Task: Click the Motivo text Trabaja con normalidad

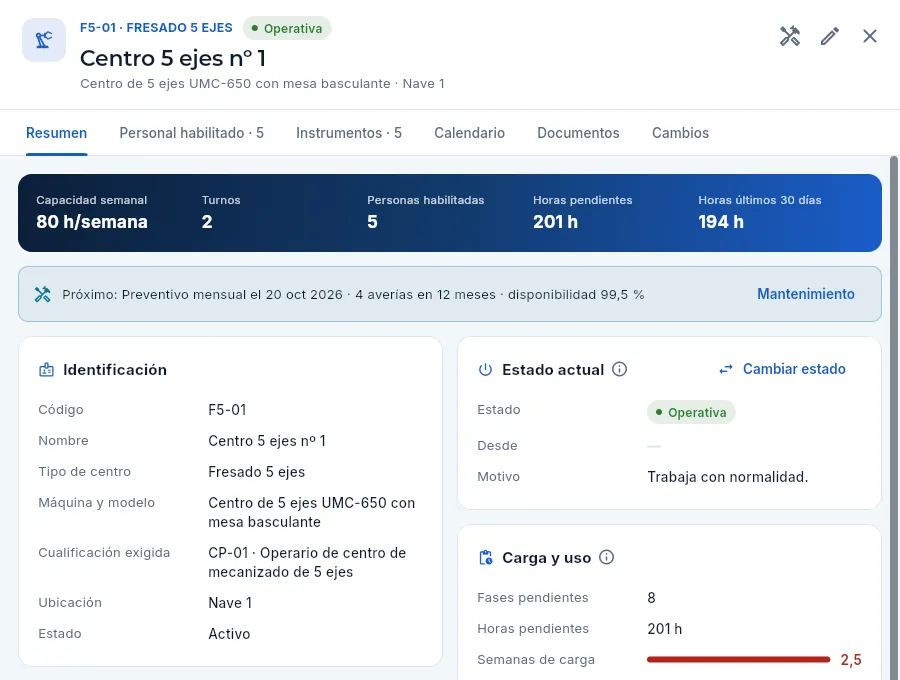Action: (728, 477)
